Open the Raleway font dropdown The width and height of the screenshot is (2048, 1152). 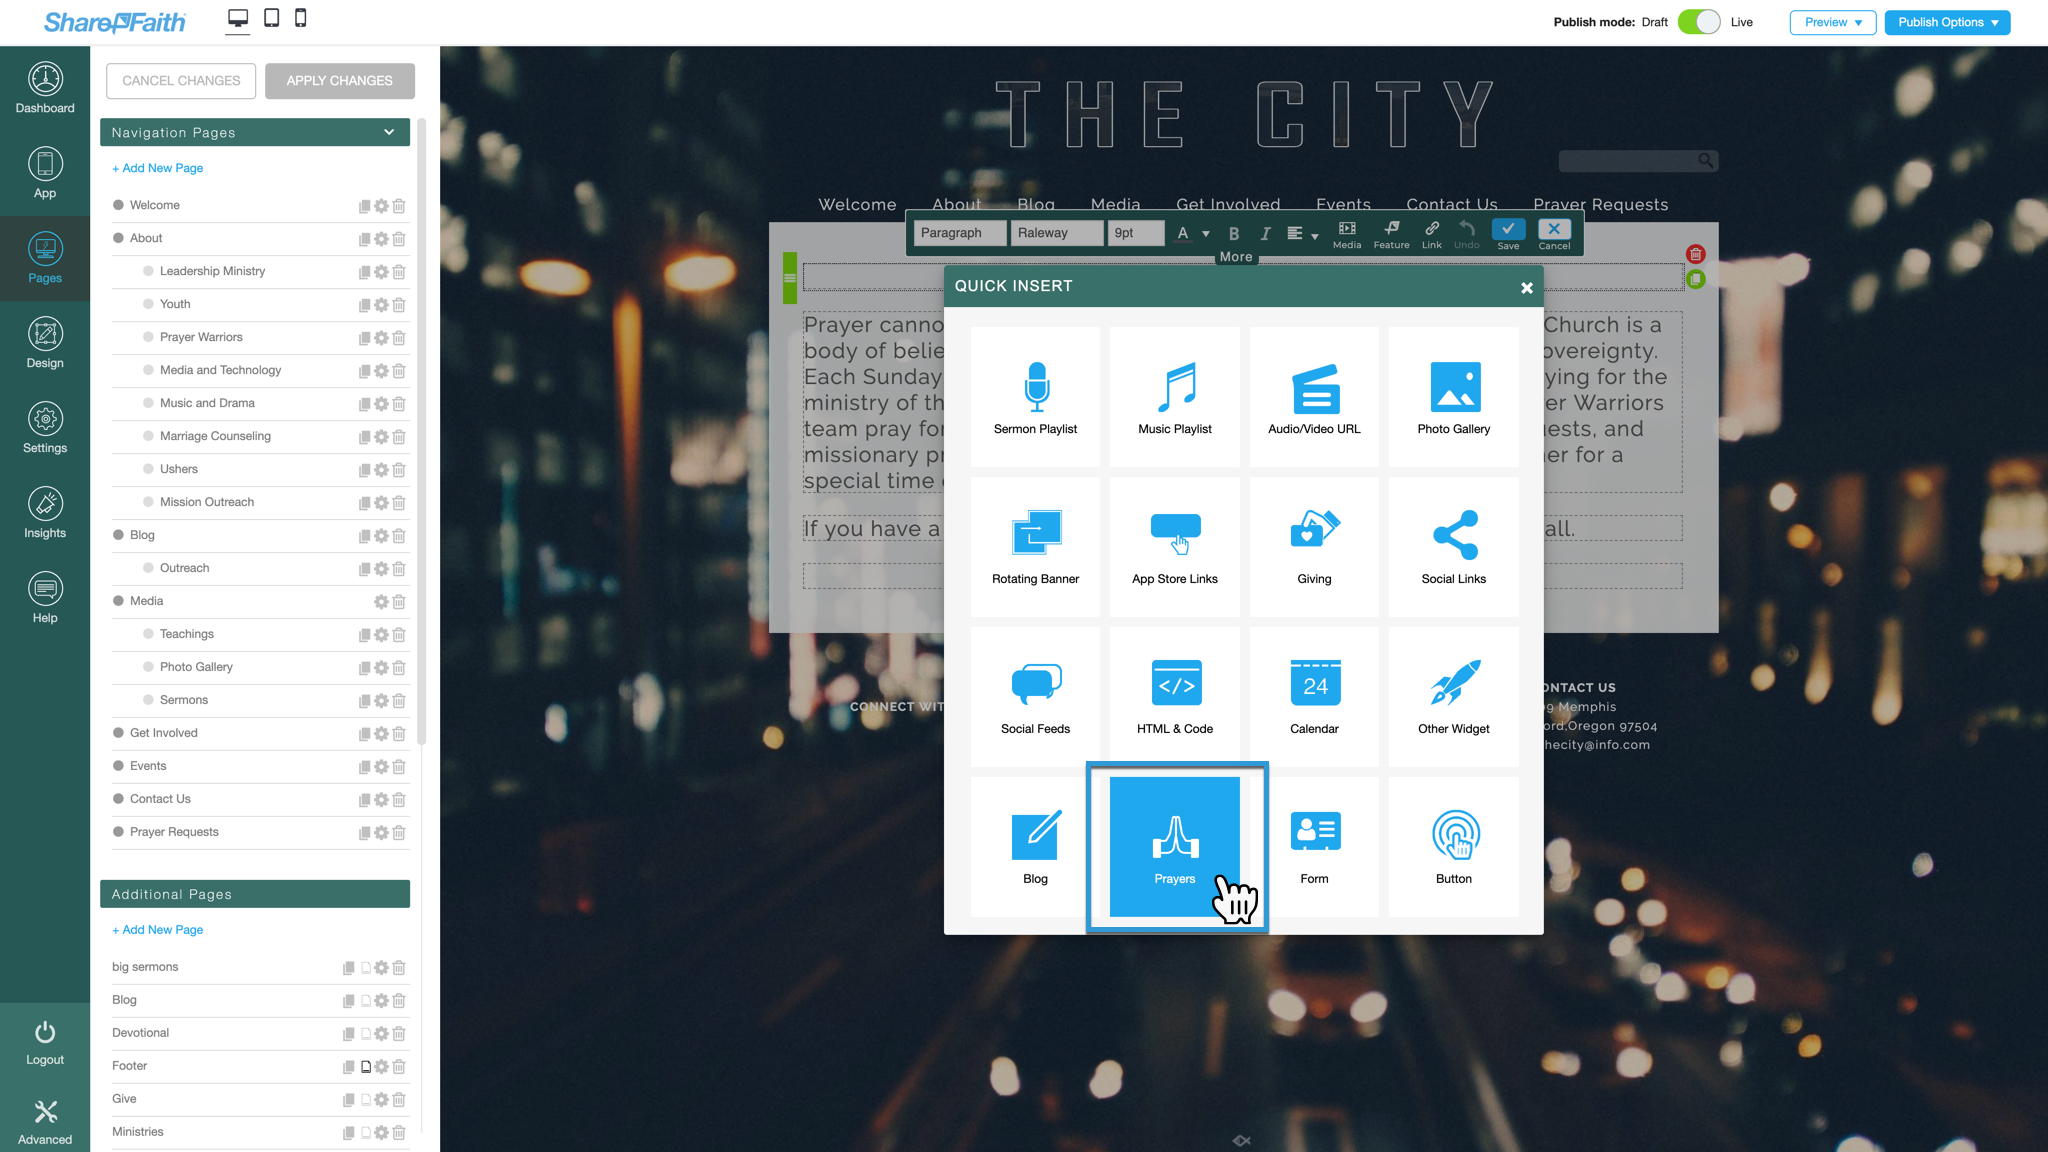tap(1056, 233)
